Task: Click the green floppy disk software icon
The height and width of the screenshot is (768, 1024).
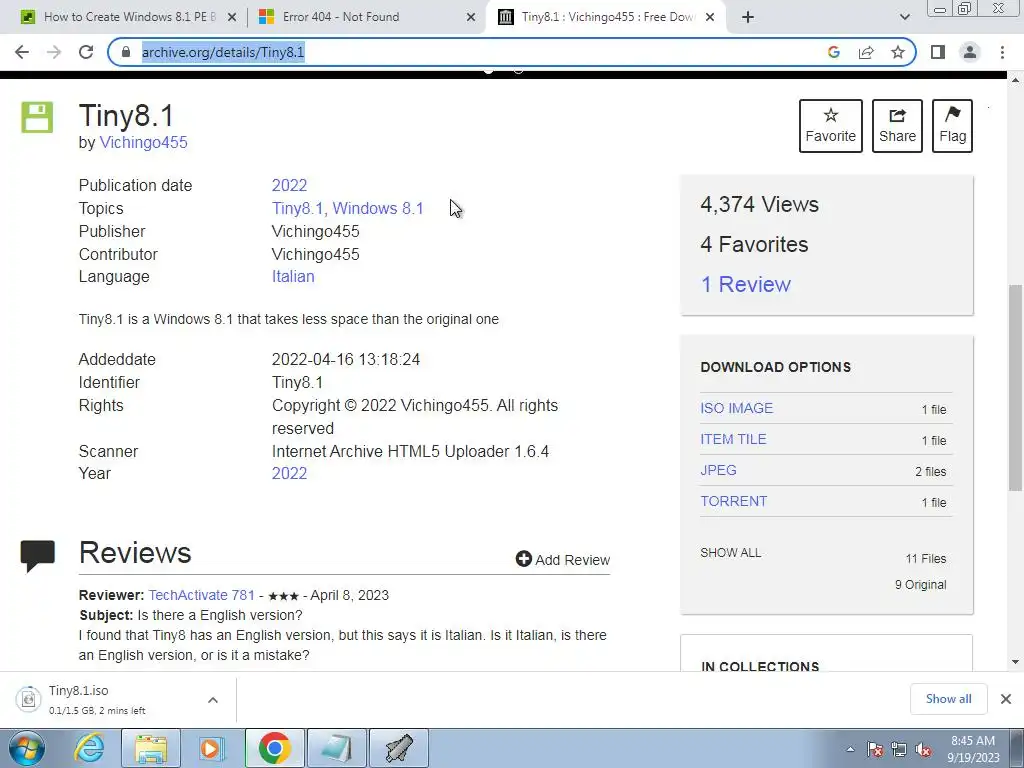Action: [x=37, y=118]
